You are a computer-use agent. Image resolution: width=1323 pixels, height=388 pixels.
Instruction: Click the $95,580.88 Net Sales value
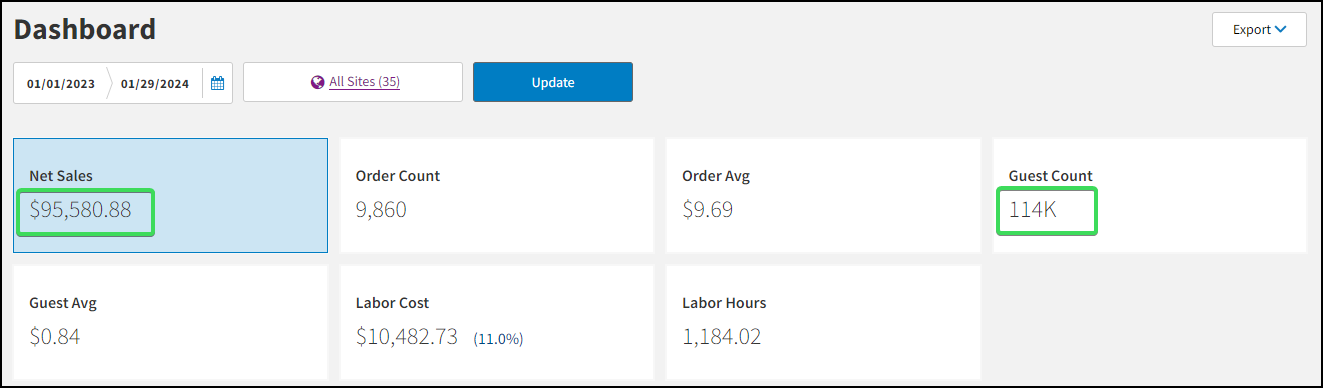pos(81,210)
